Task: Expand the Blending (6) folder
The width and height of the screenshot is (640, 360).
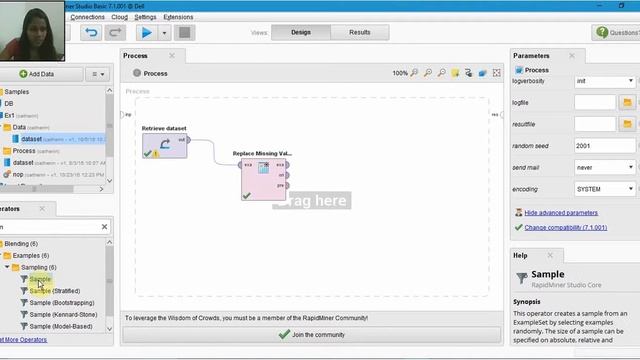Action: (21, 244)
